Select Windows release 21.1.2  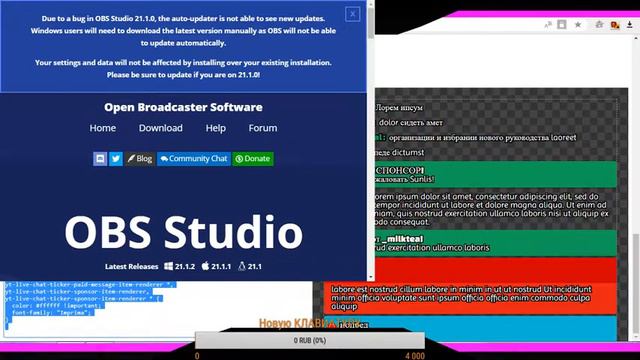[x=180, y=267]
